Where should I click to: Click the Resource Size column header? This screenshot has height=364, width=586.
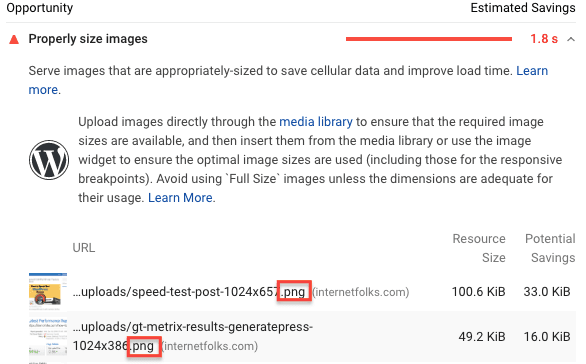pyautogui.click(x=479, y=248)
